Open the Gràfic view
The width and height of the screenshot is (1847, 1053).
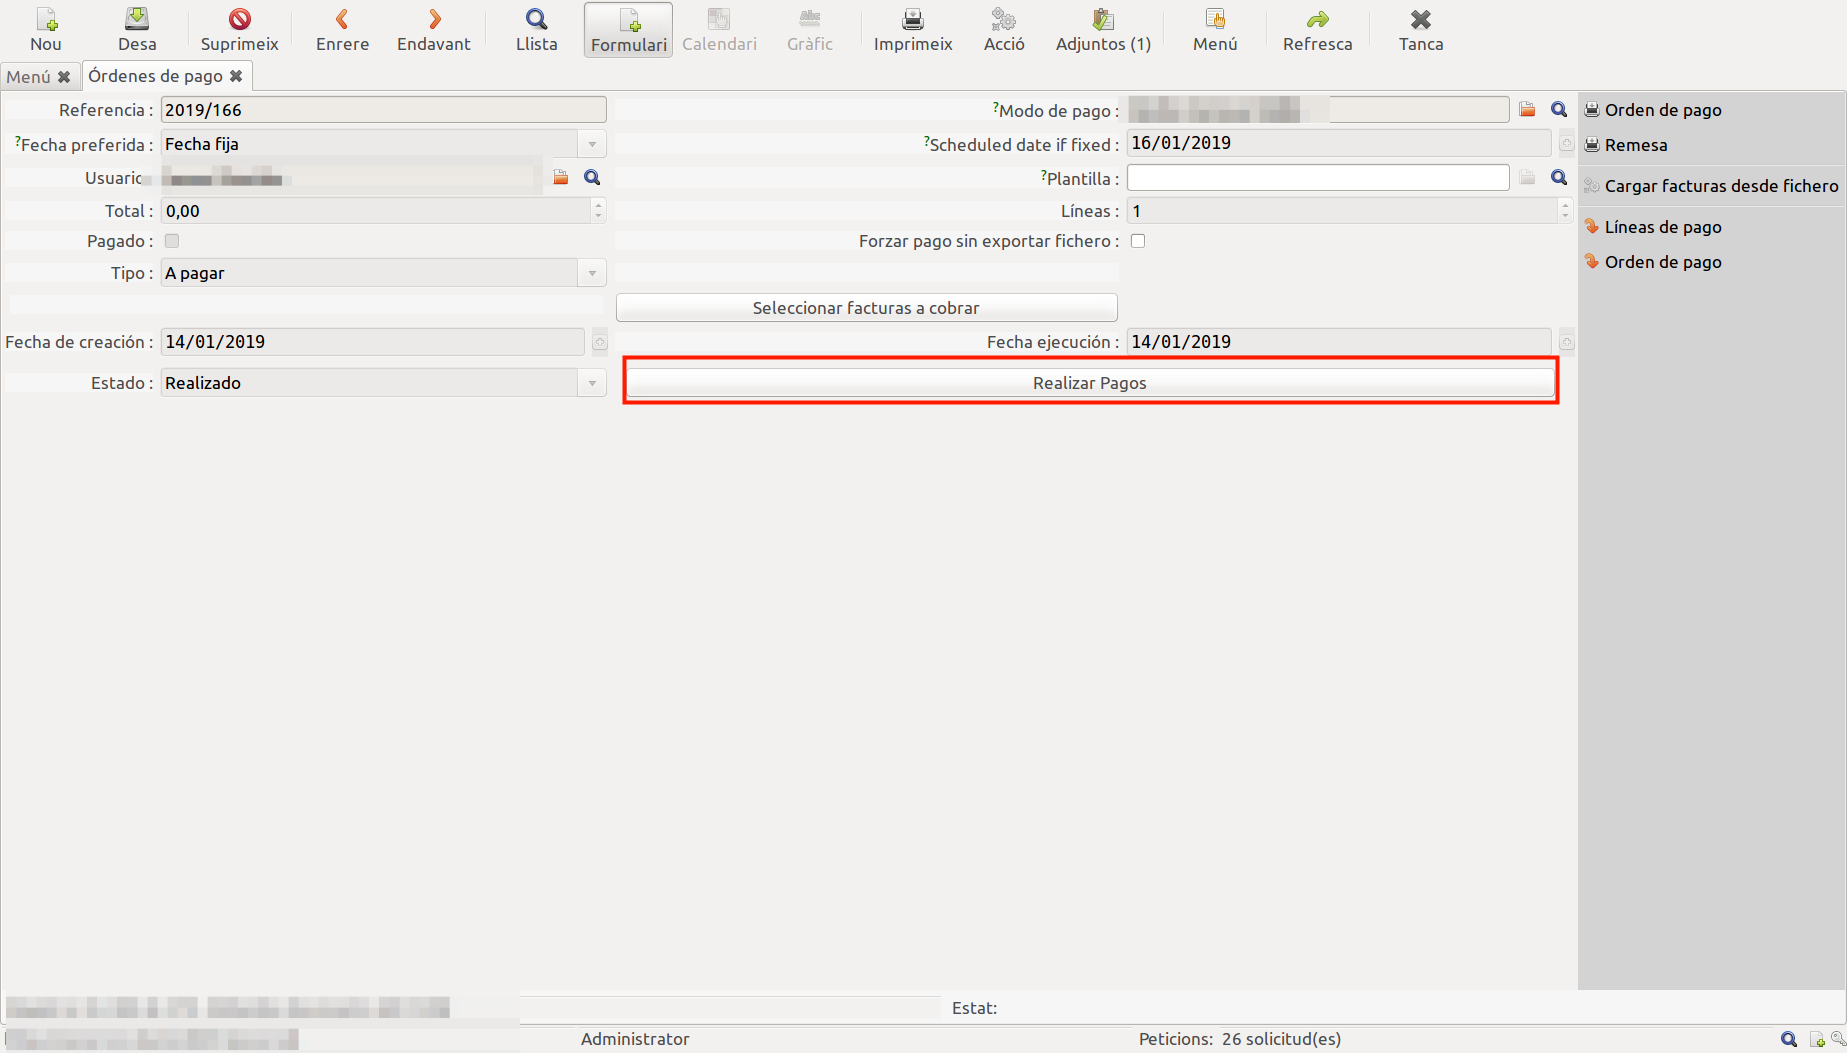(810, 30)
